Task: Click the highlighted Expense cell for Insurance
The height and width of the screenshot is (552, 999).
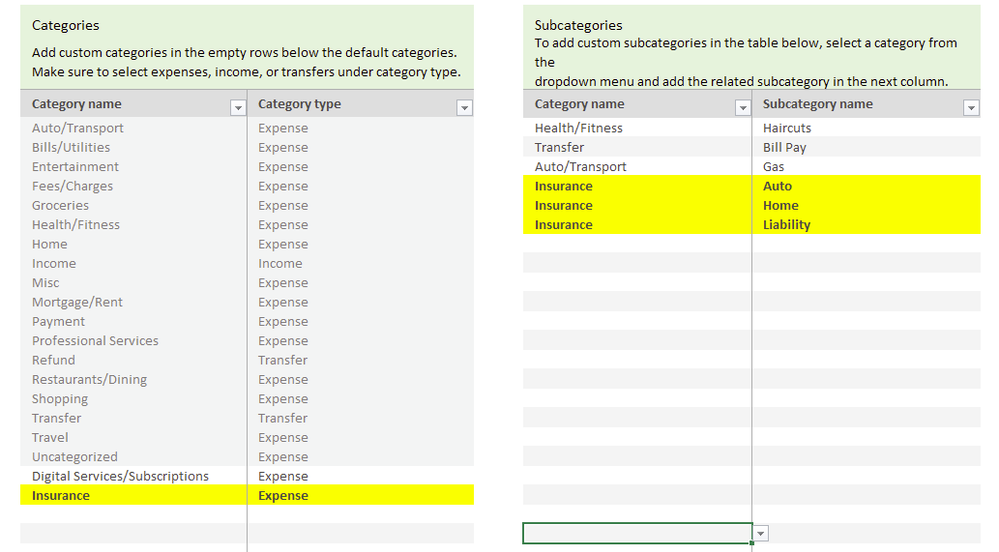Action: [361, 495]
